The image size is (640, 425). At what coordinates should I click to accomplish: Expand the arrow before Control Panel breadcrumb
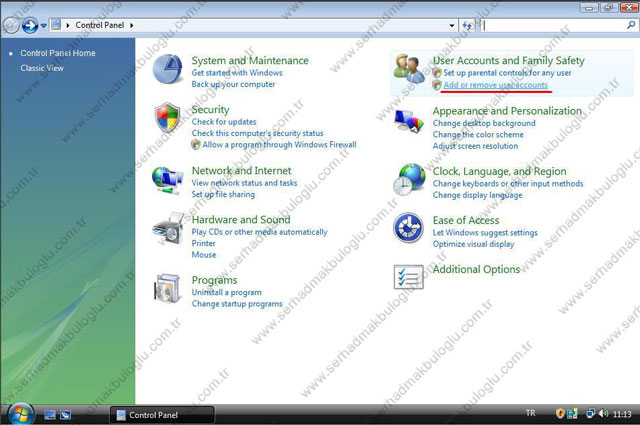[68, 25]
